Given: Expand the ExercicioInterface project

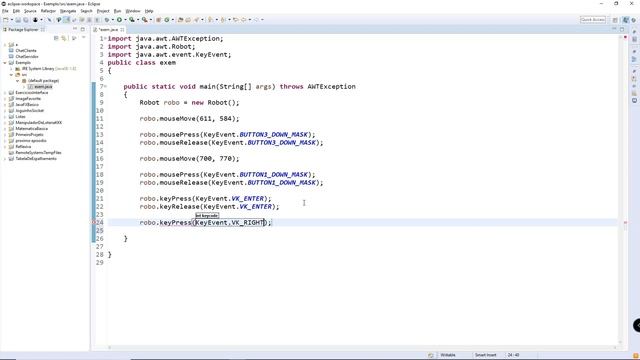Looking at the screenshot, I should click(x=5, y=93).
